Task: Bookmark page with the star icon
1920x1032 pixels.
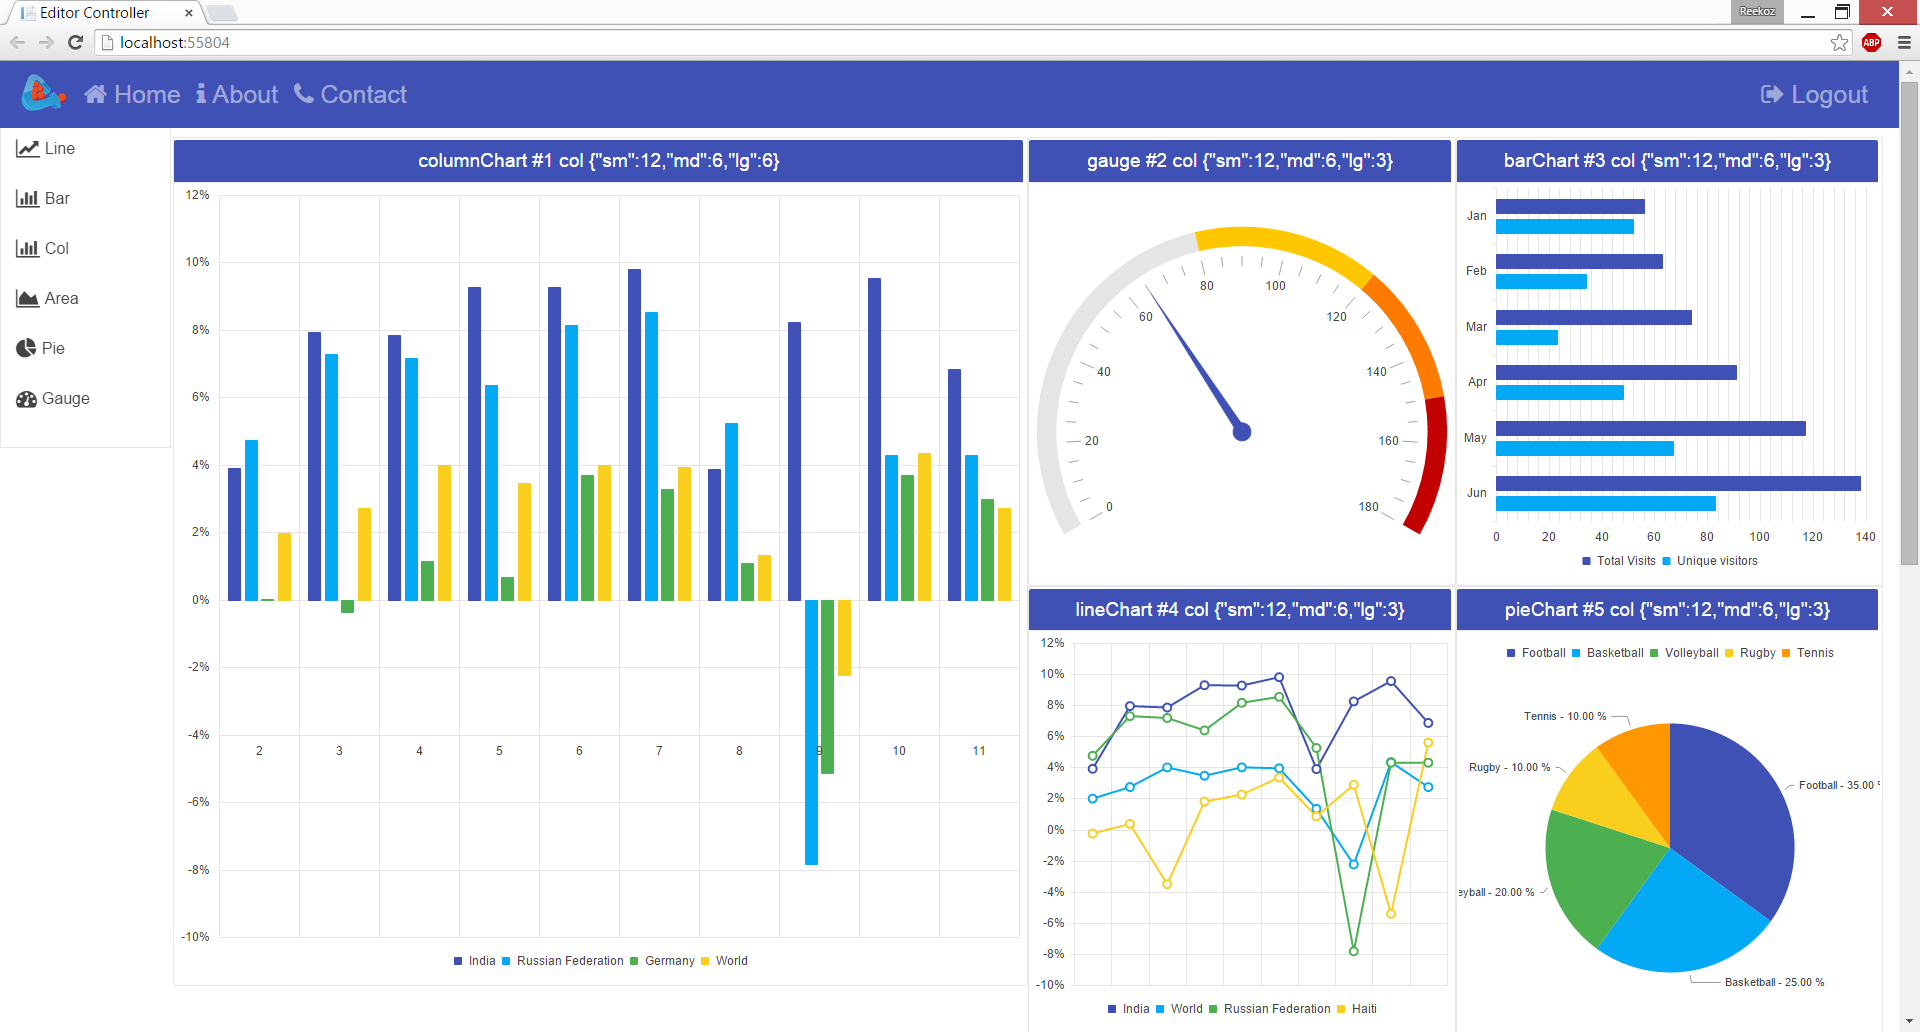Action: [x=1839, y=42]
